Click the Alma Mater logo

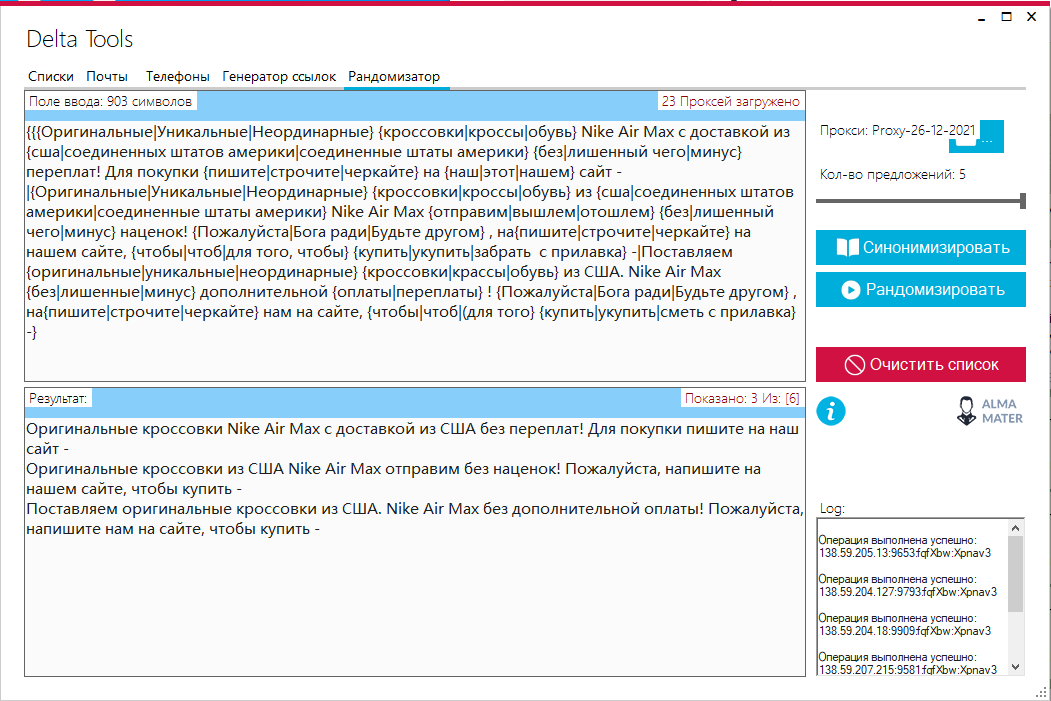[989, 411]
